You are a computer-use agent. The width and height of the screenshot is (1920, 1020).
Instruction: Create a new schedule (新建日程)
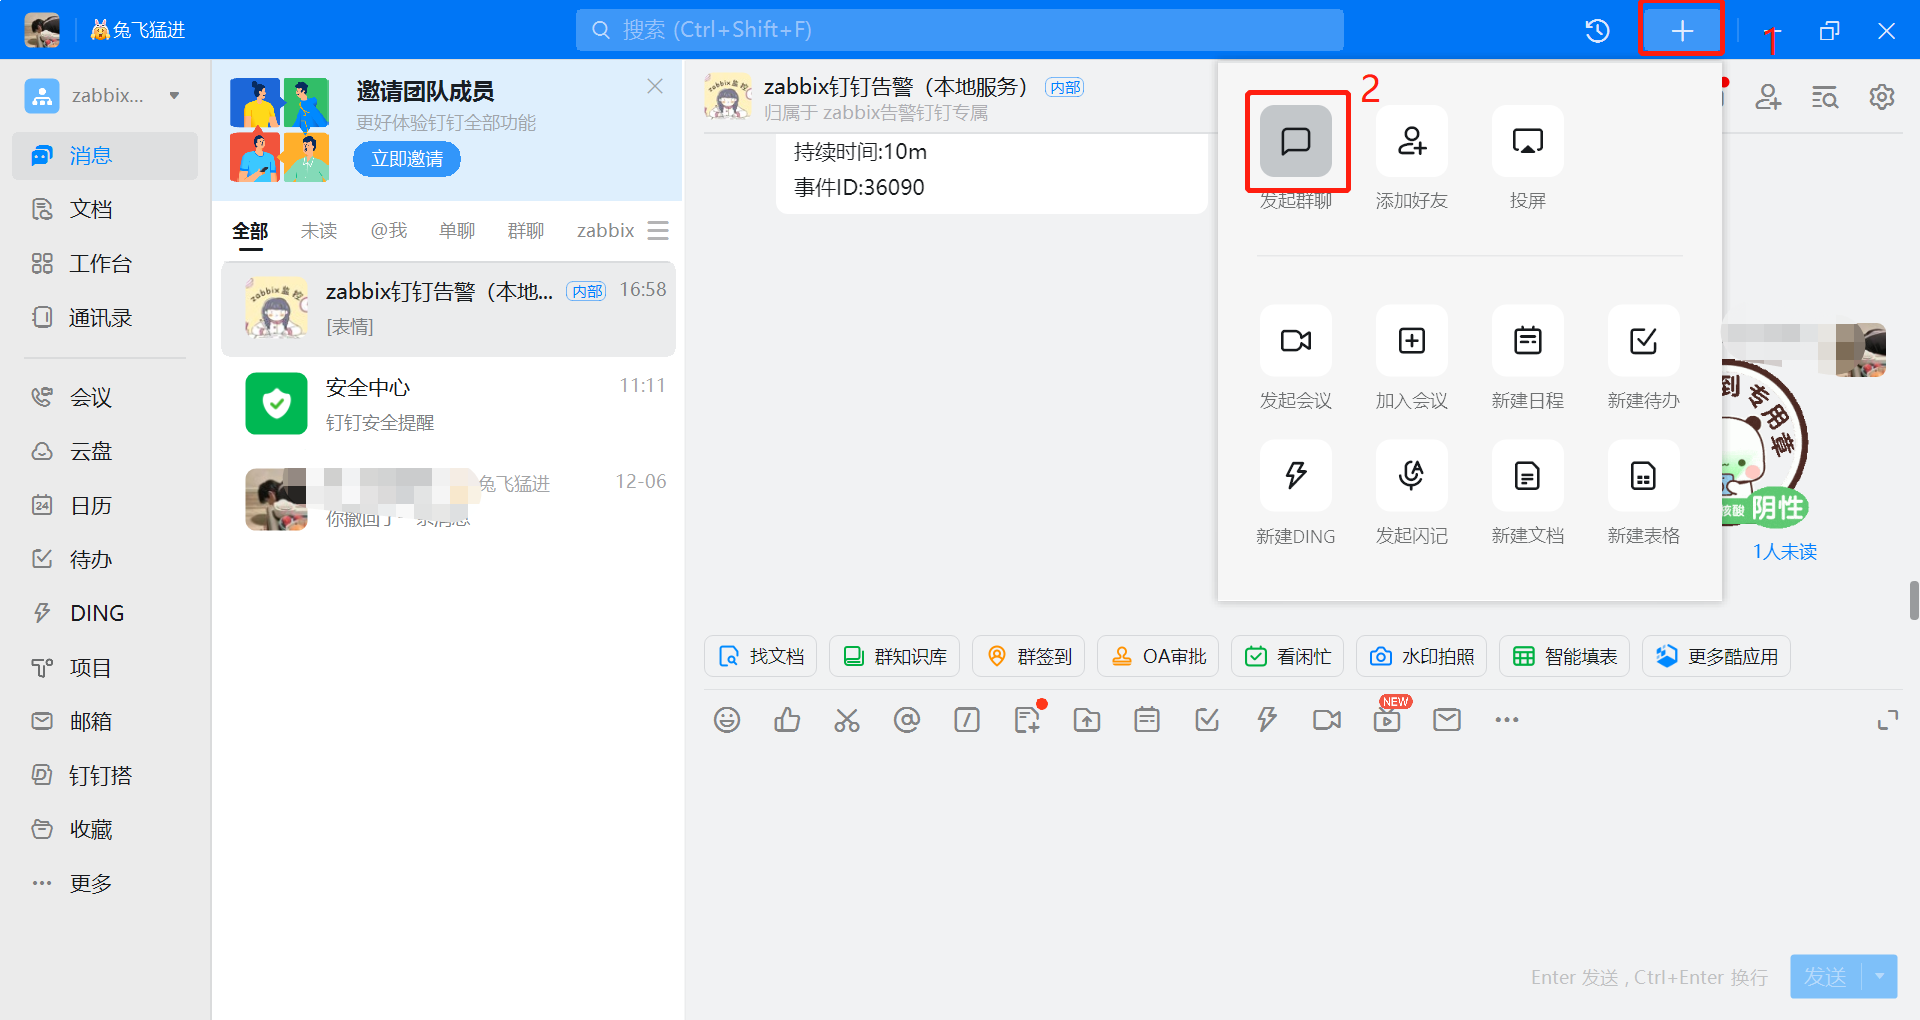point(1528,341)
